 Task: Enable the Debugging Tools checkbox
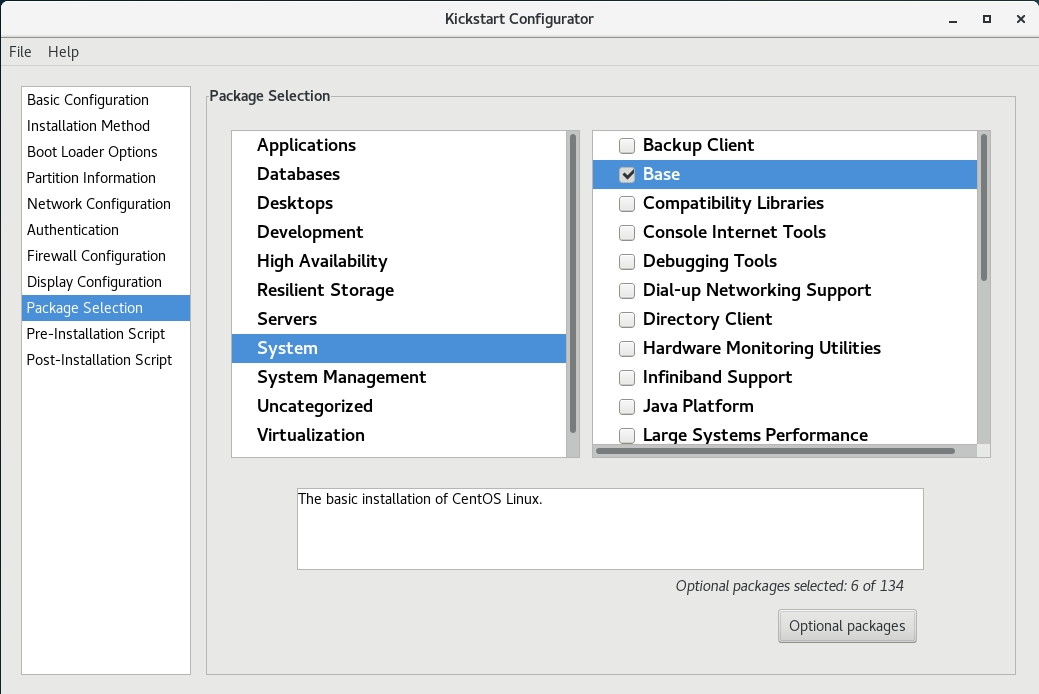pyautogui.click(x=627, y=262)
